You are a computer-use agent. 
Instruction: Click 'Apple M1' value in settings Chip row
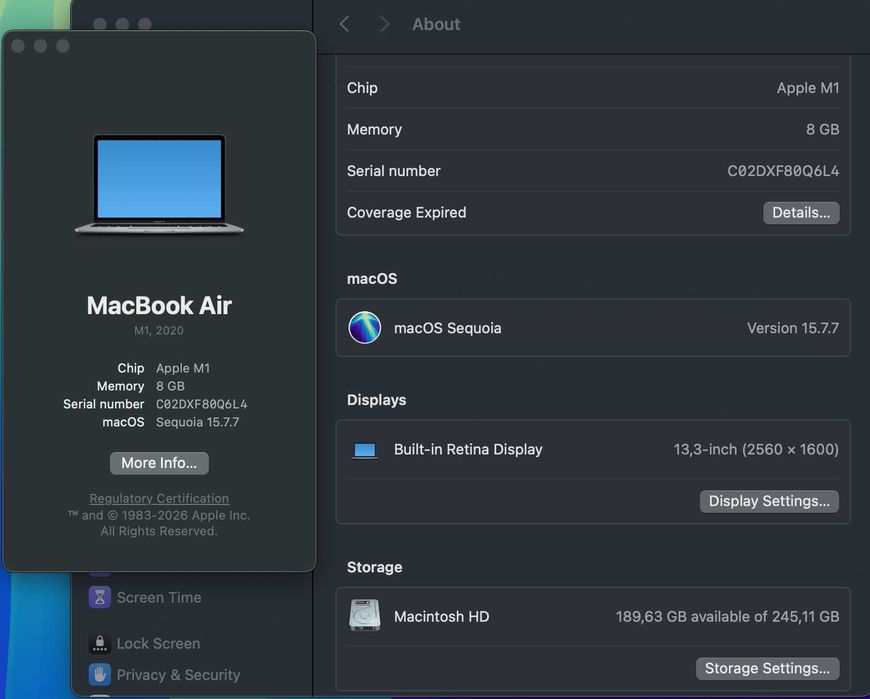coord(808,88)
